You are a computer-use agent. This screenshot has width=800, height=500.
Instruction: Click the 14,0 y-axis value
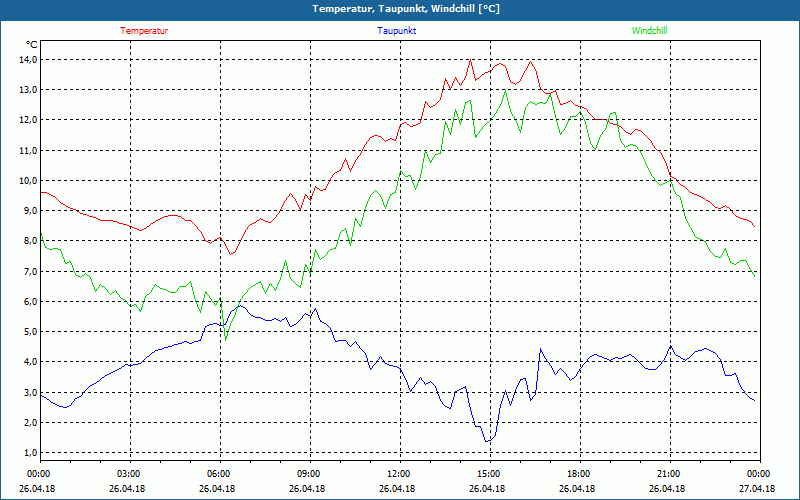(29, 60)
